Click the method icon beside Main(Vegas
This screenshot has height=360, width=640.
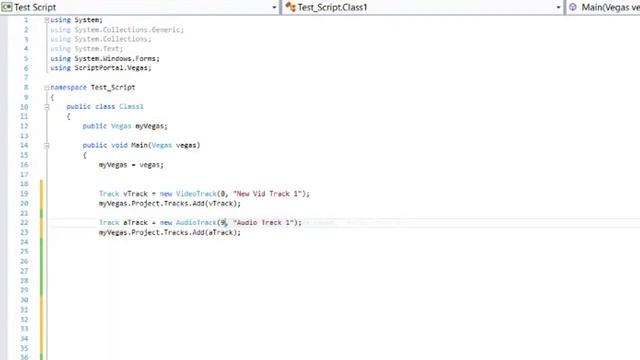[x=573, y=7]
